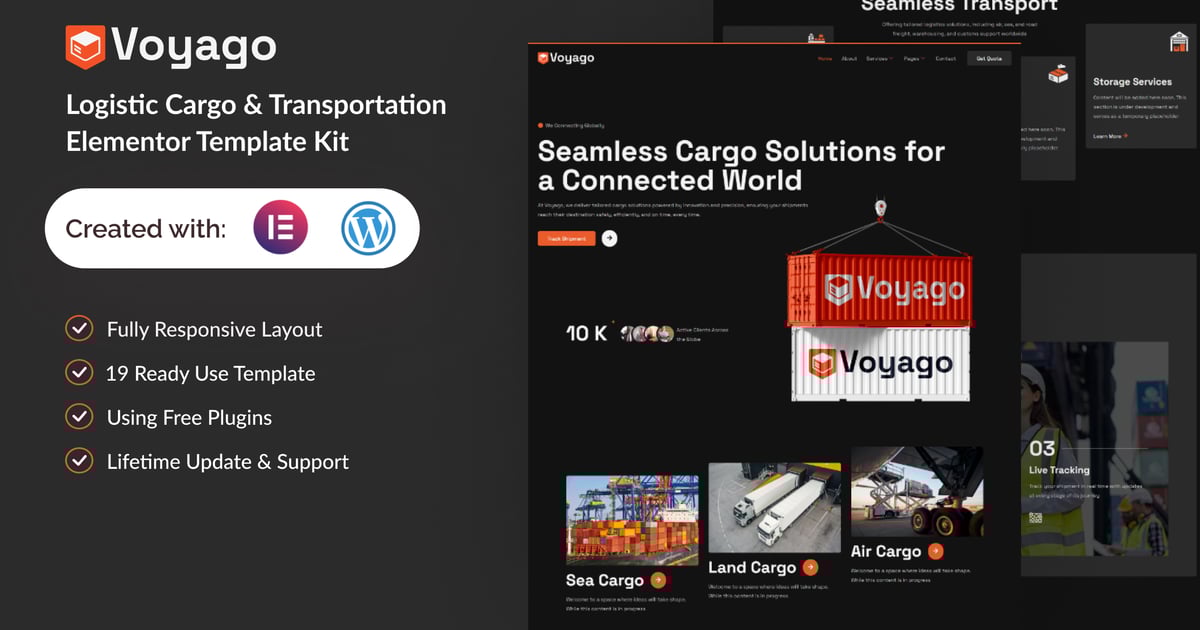This screenshot has width=1200, height=630.
Task: Open Land Cargo via its arrow icon
Action: coord(810,567)
